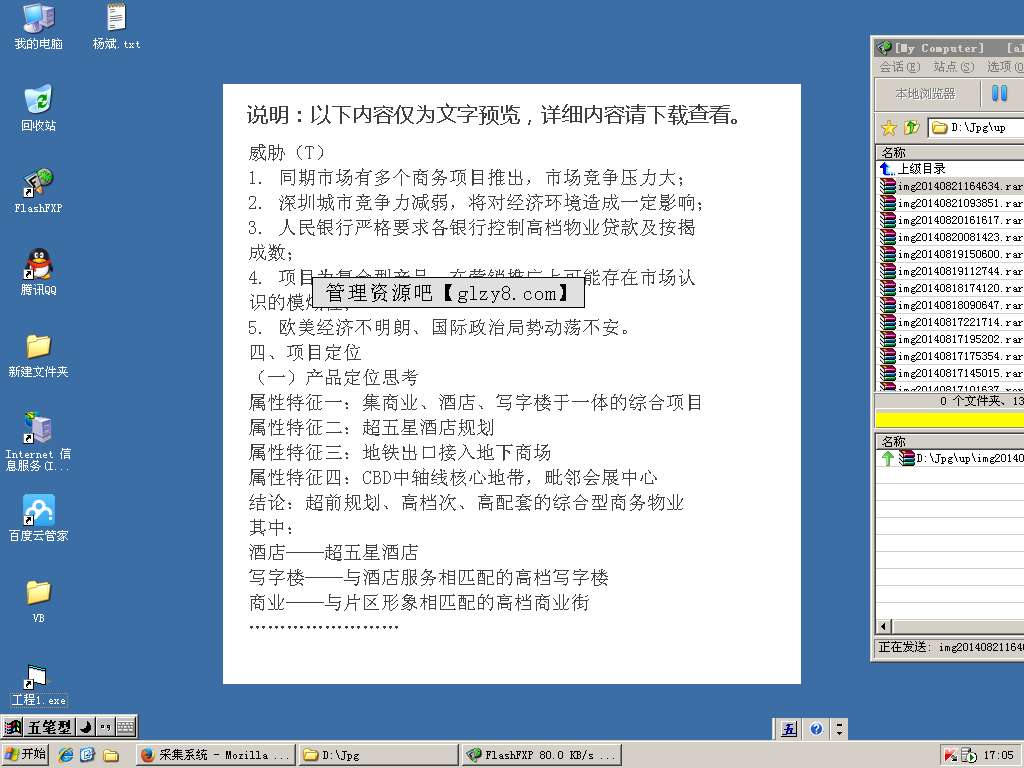Open the 会话 menu in FlashFXP

pyautogui.click(x=899, y=67)
